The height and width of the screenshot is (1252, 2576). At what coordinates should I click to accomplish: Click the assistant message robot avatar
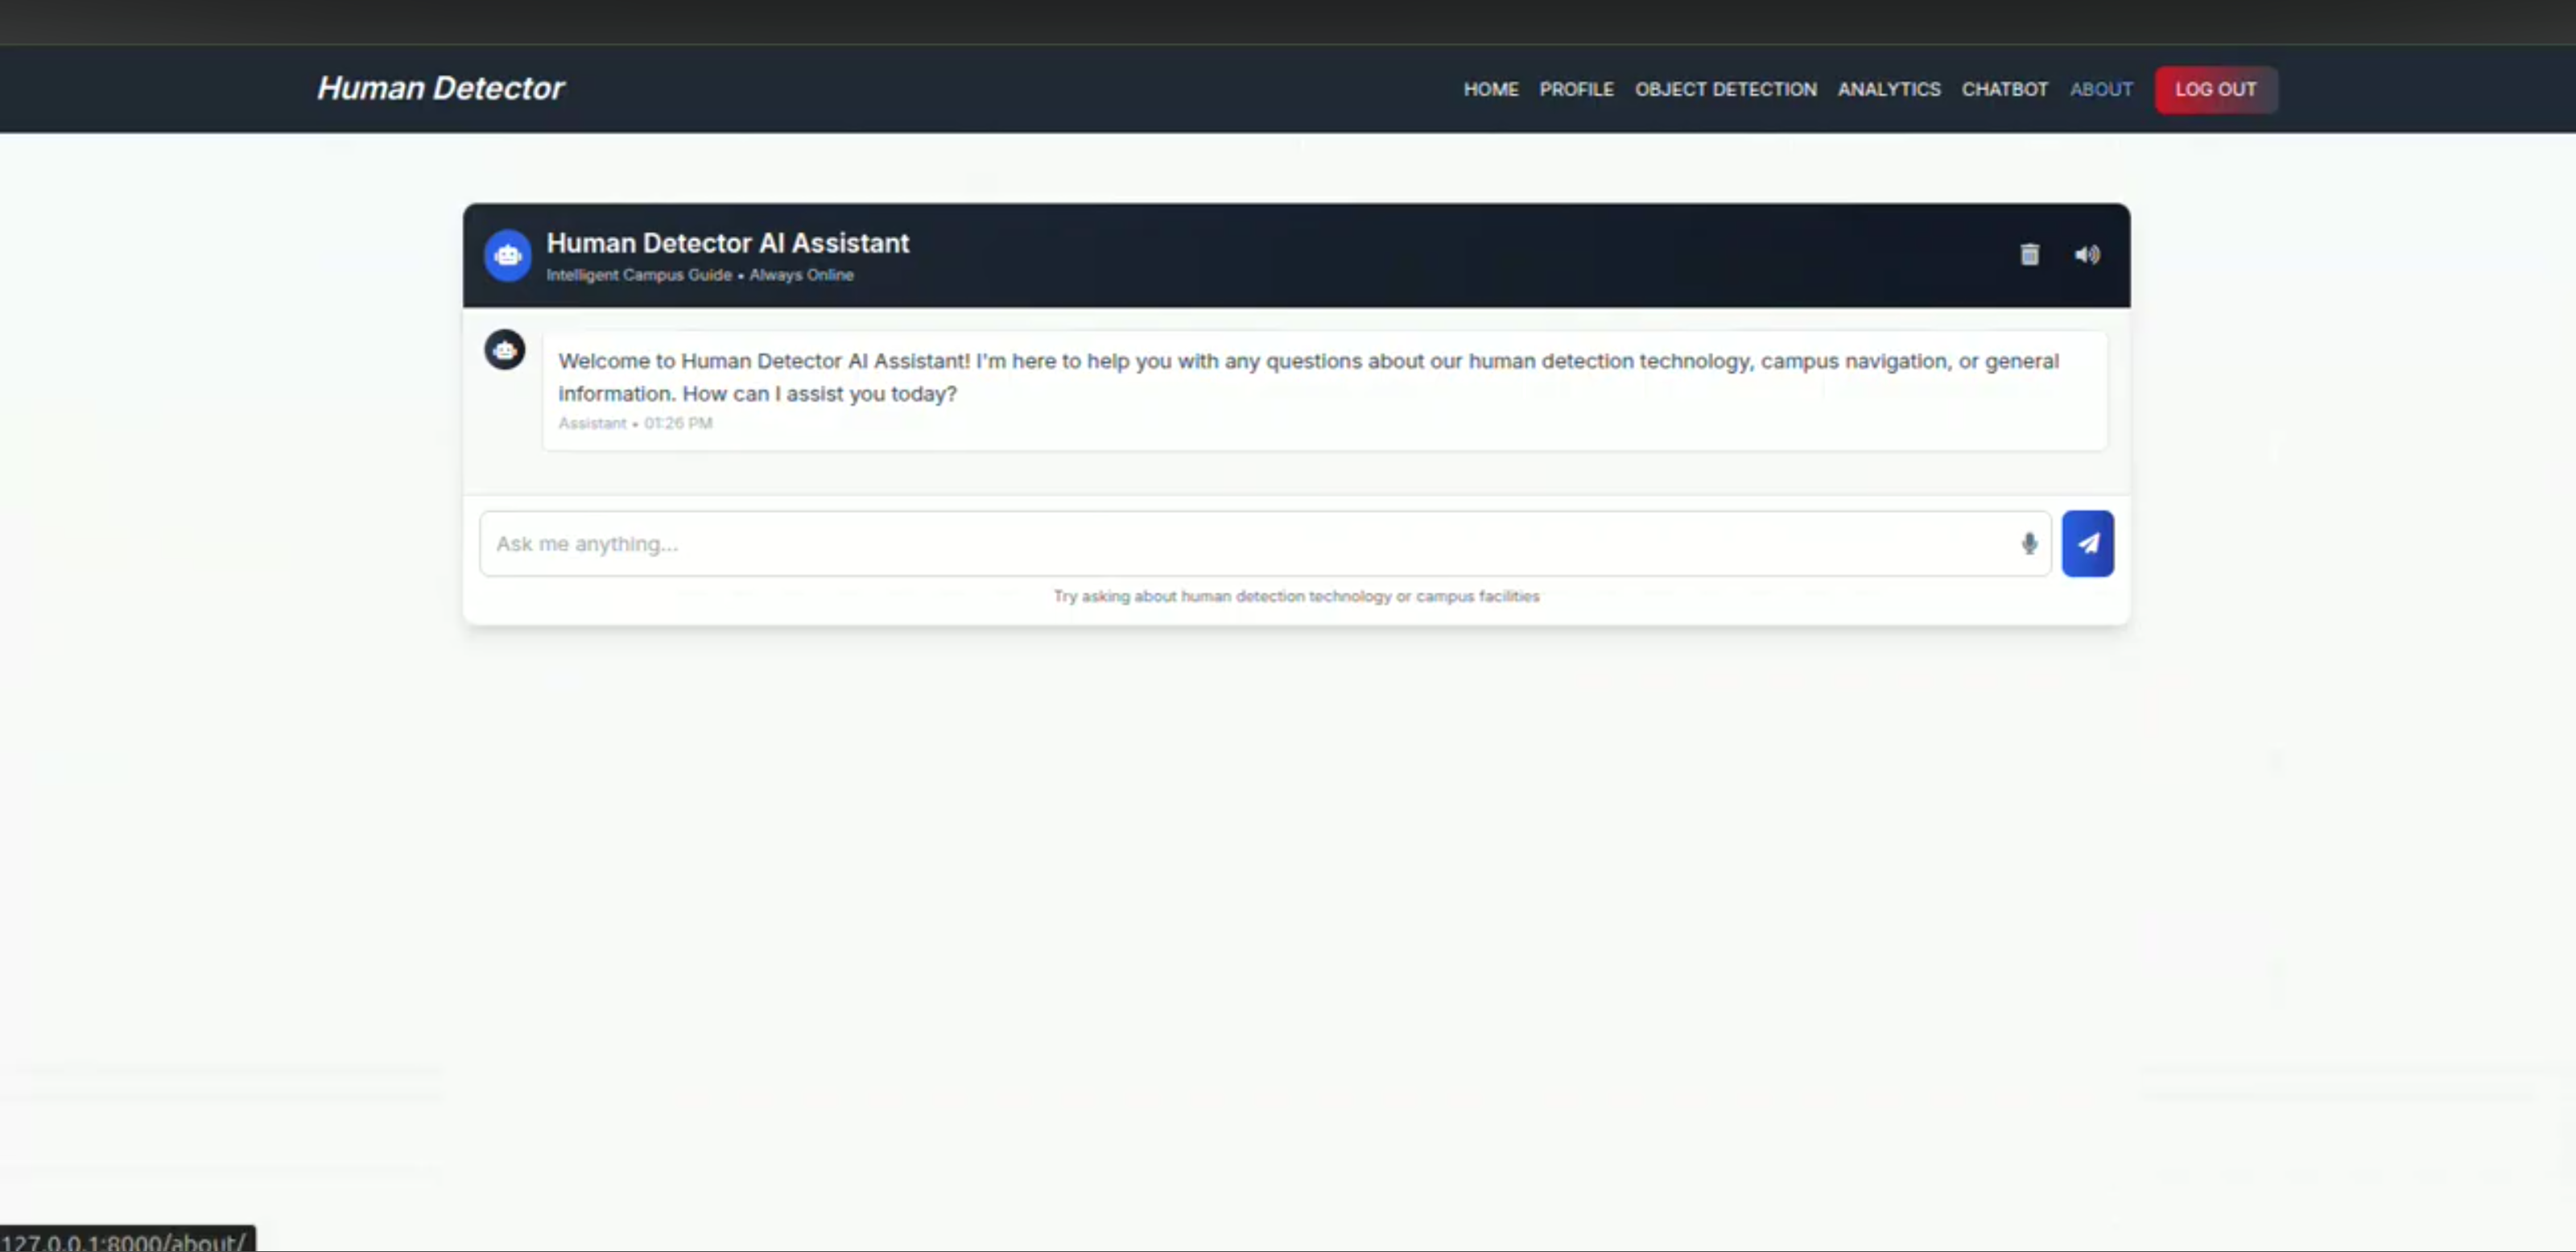coord(505,350)
